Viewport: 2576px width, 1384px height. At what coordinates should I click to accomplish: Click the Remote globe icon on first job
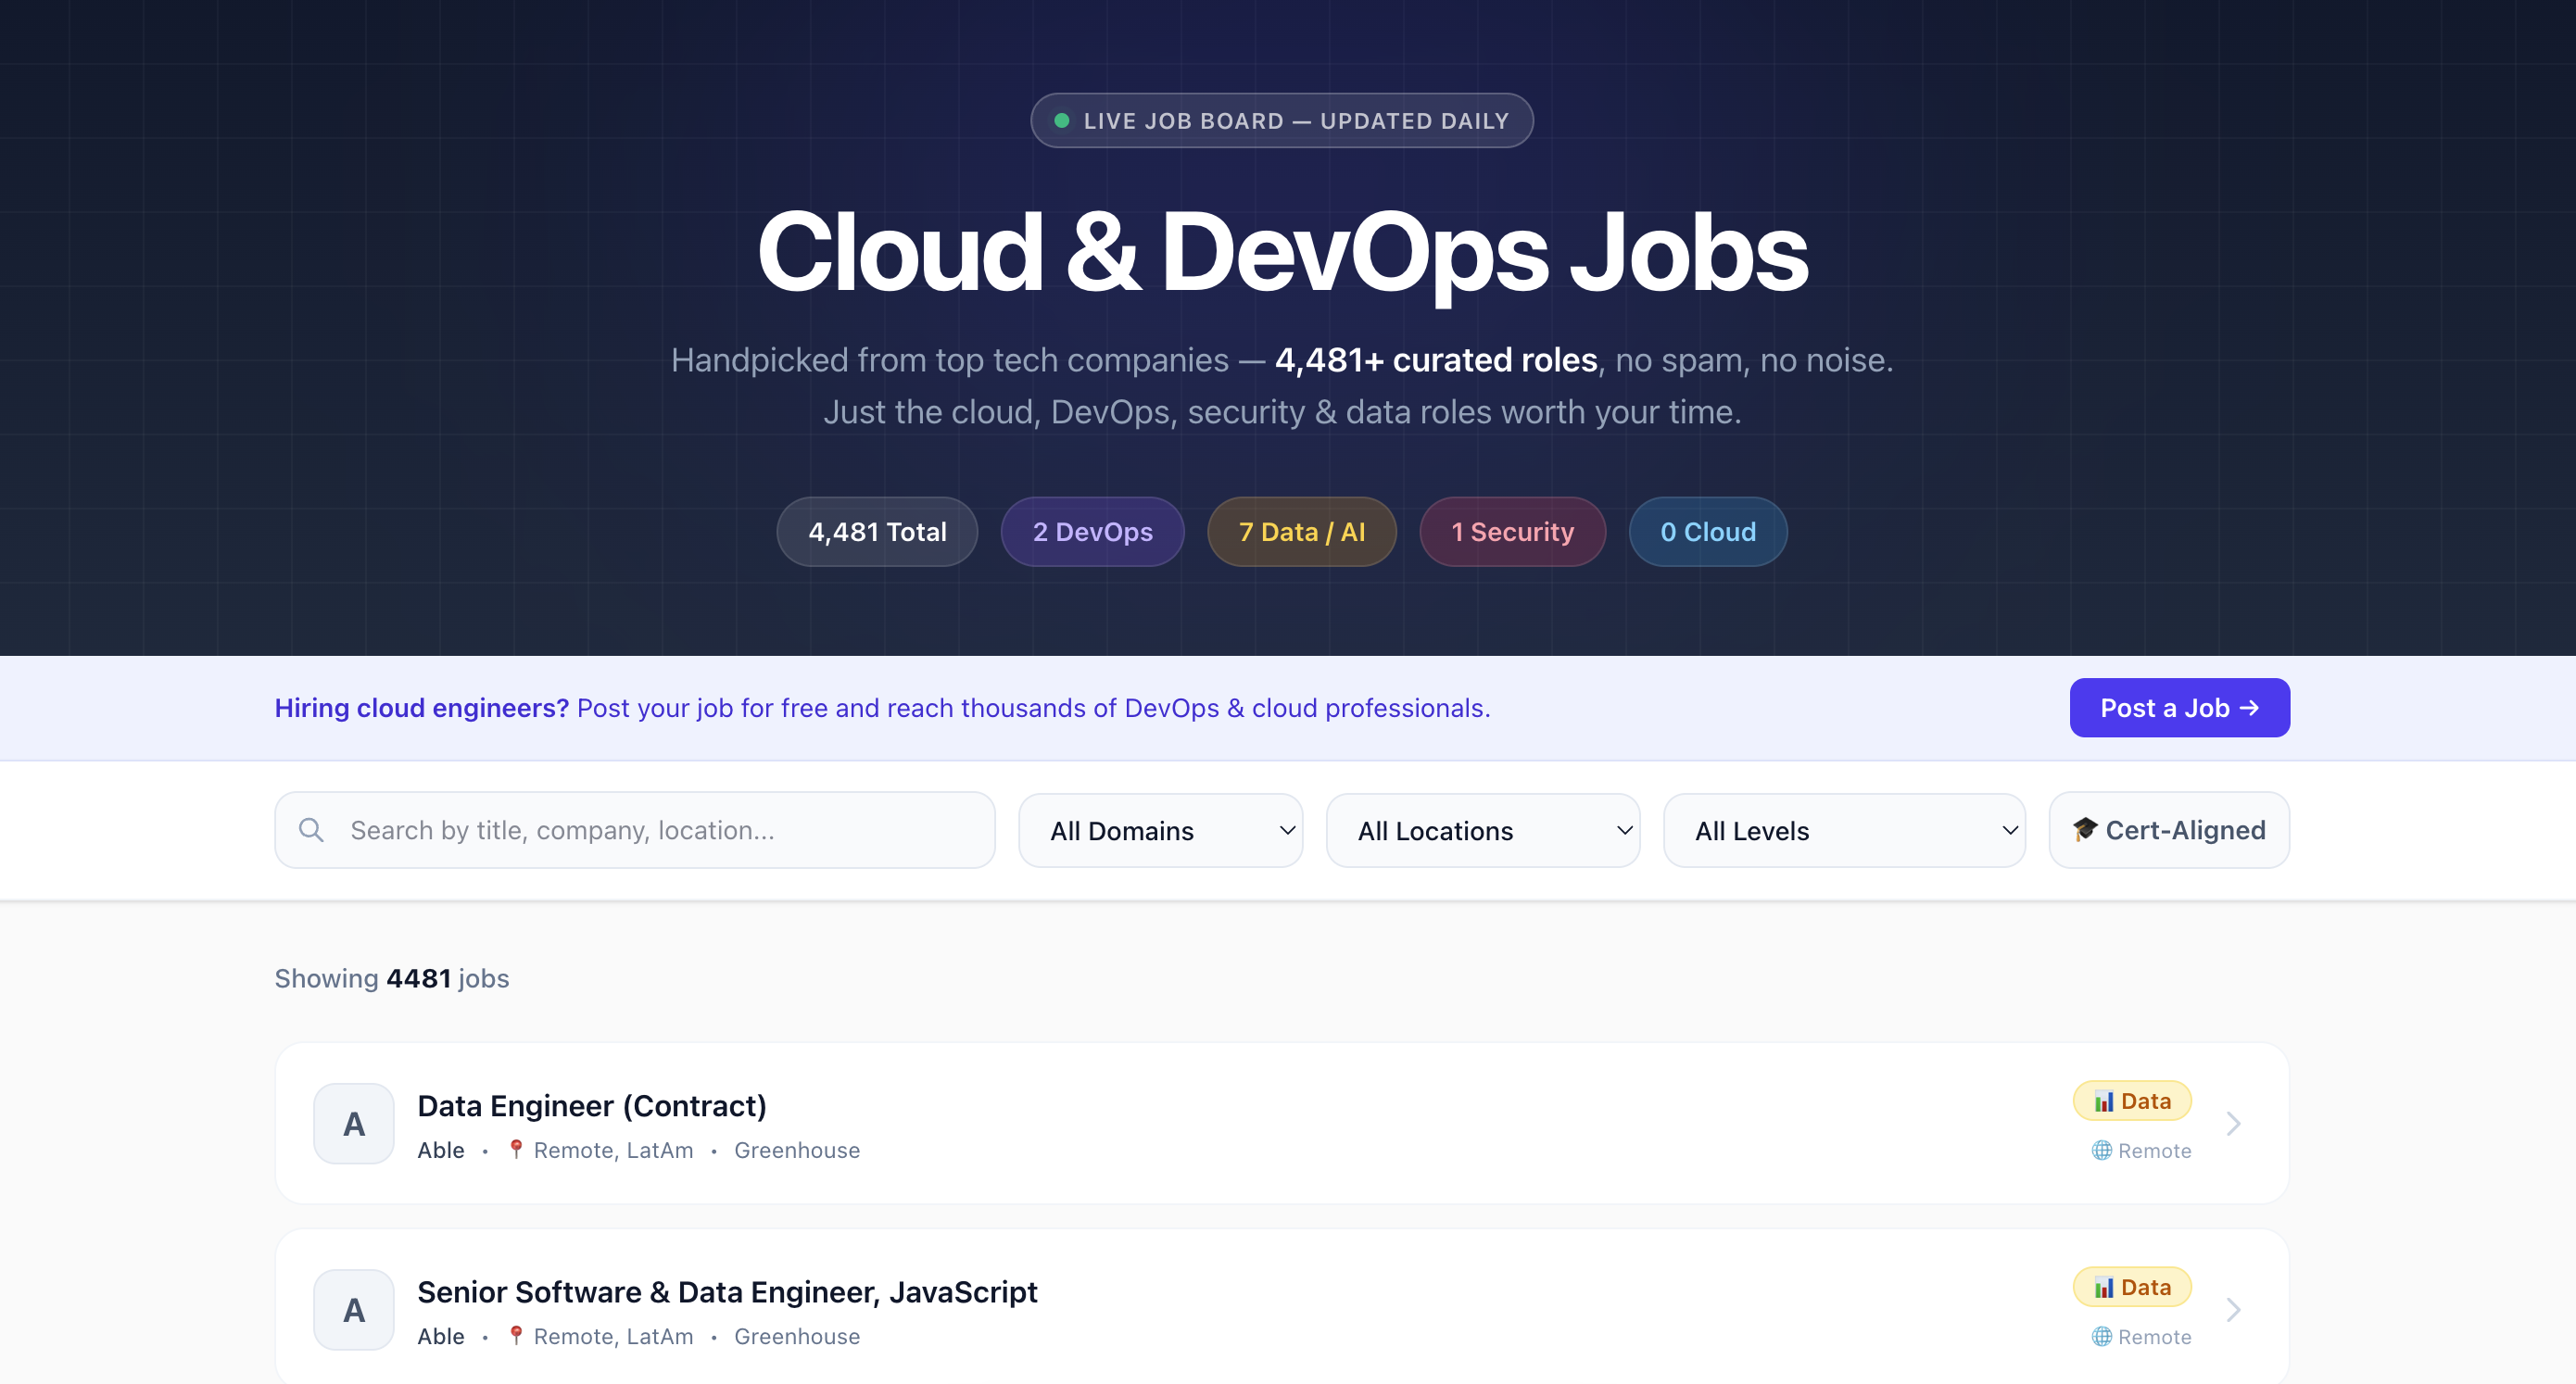tap(2101, 1151)
